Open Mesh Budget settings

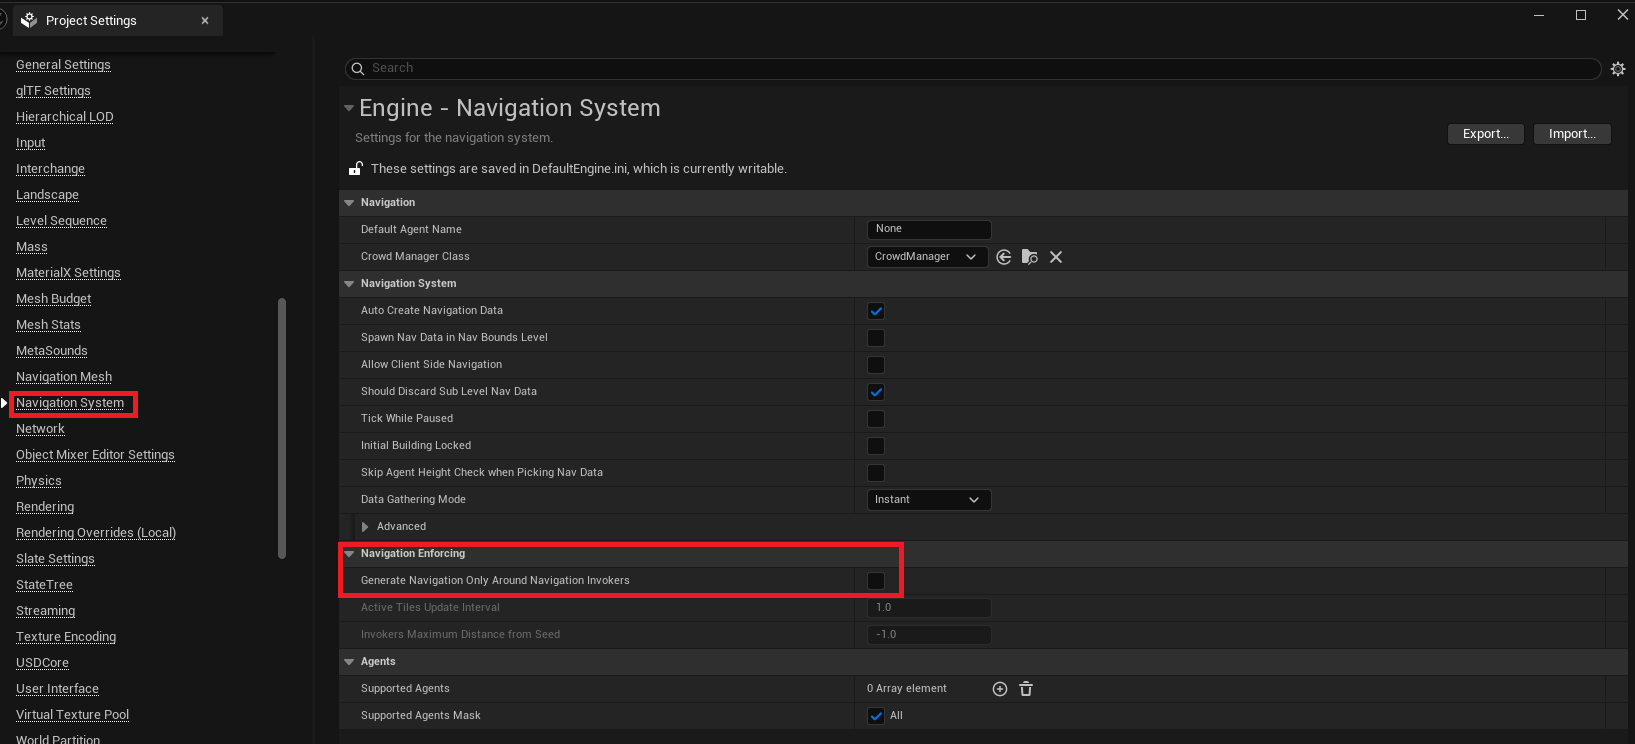point(53,299)
